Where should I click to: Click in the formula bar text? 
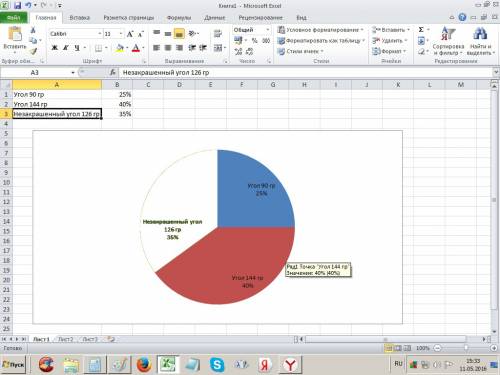tap(166, 72)
